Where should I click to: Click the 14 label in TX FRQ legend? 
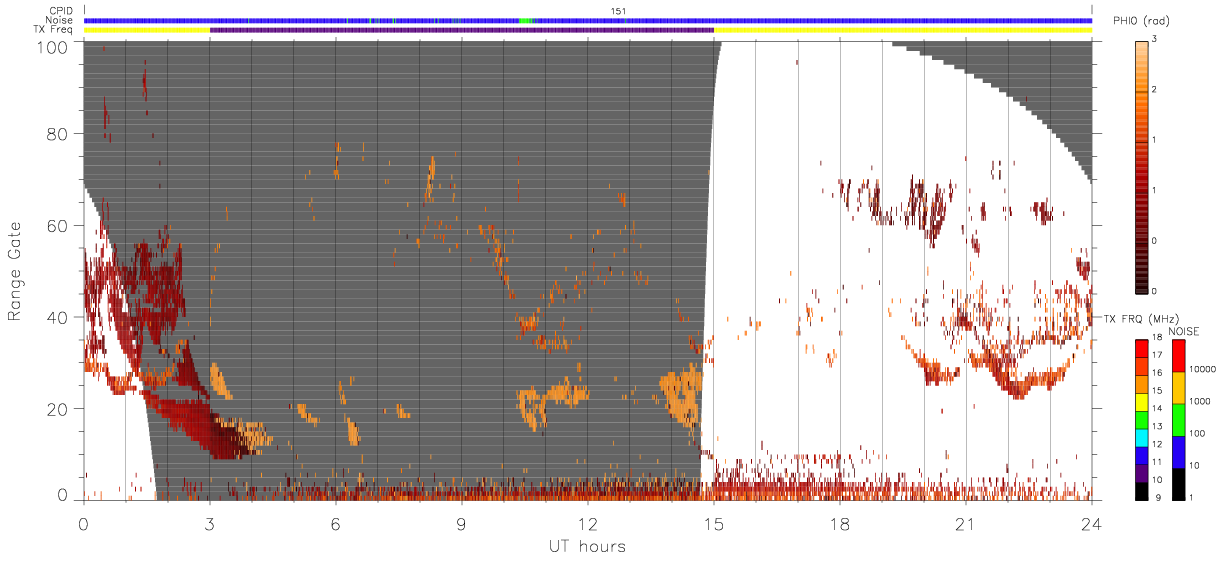point(1156,410)
